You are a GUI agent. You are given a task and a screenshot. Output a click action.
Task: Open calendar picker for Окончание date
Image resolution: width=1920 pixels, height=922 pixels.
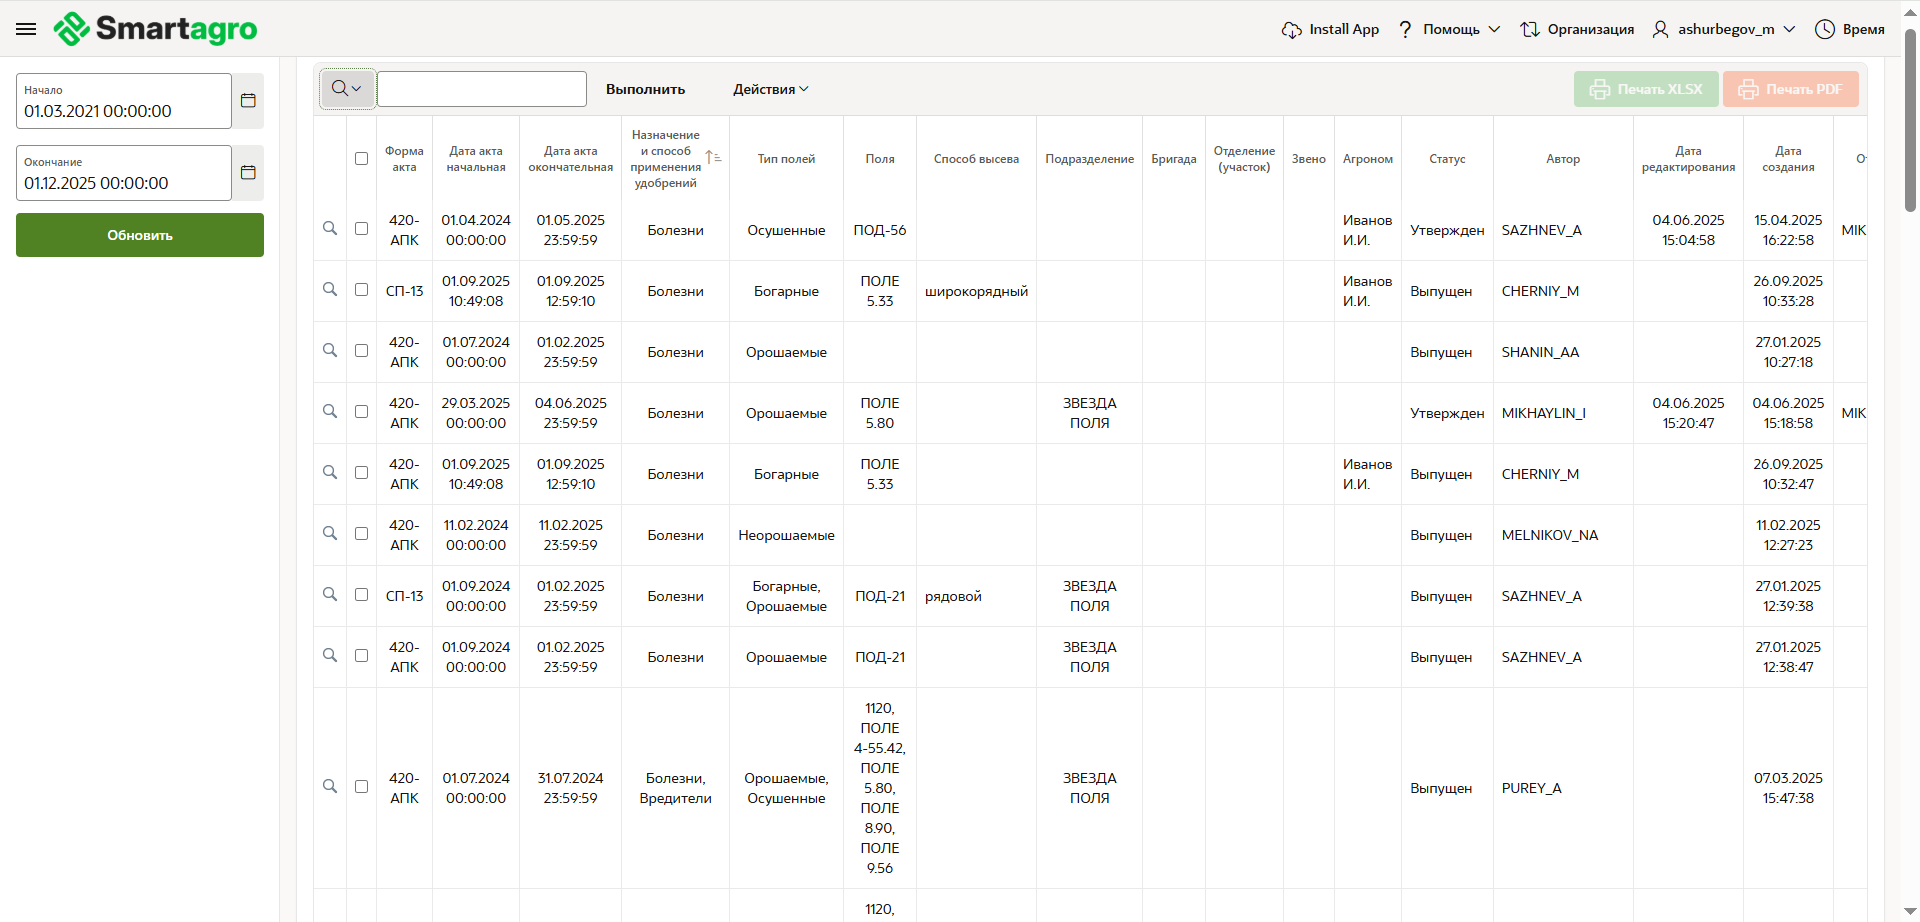[248, 173]
